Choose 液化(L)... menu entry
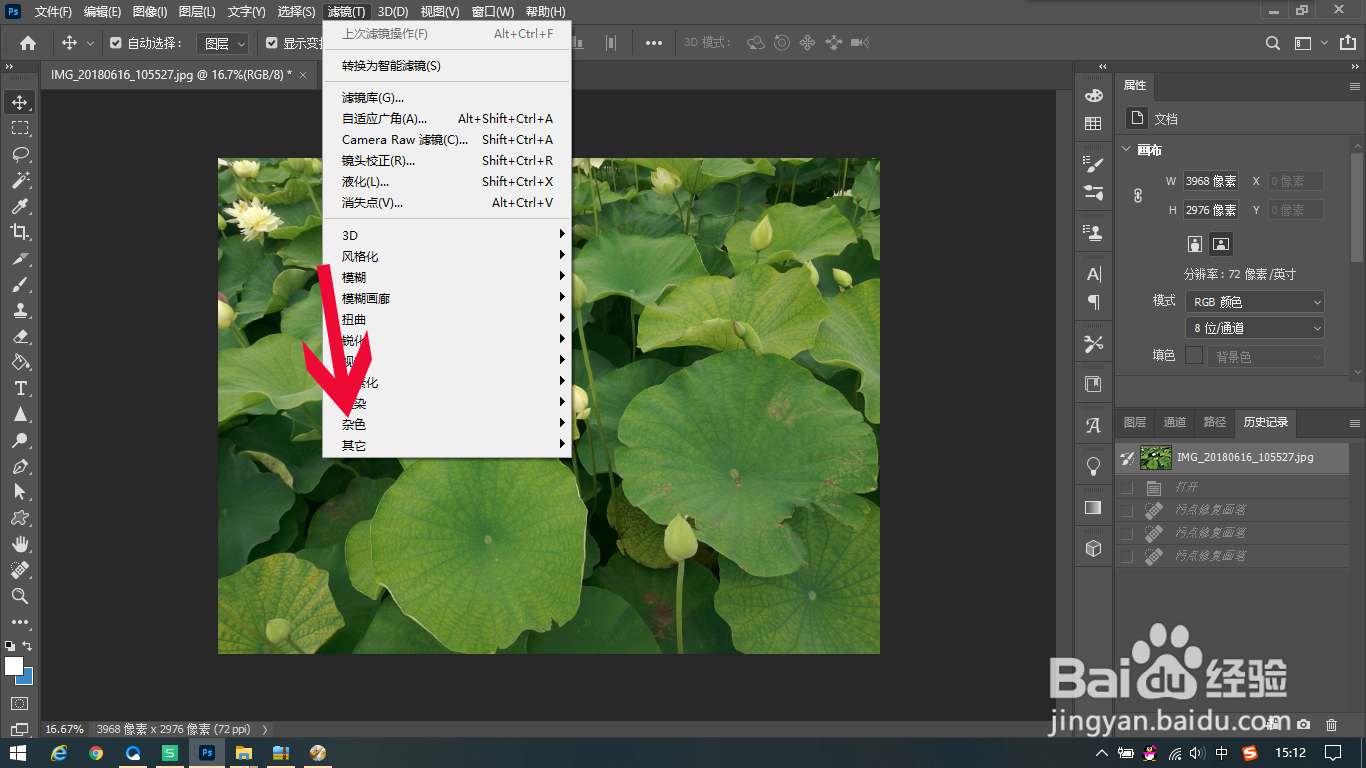The image size is (1366, 768). click(x=447, y=181)
